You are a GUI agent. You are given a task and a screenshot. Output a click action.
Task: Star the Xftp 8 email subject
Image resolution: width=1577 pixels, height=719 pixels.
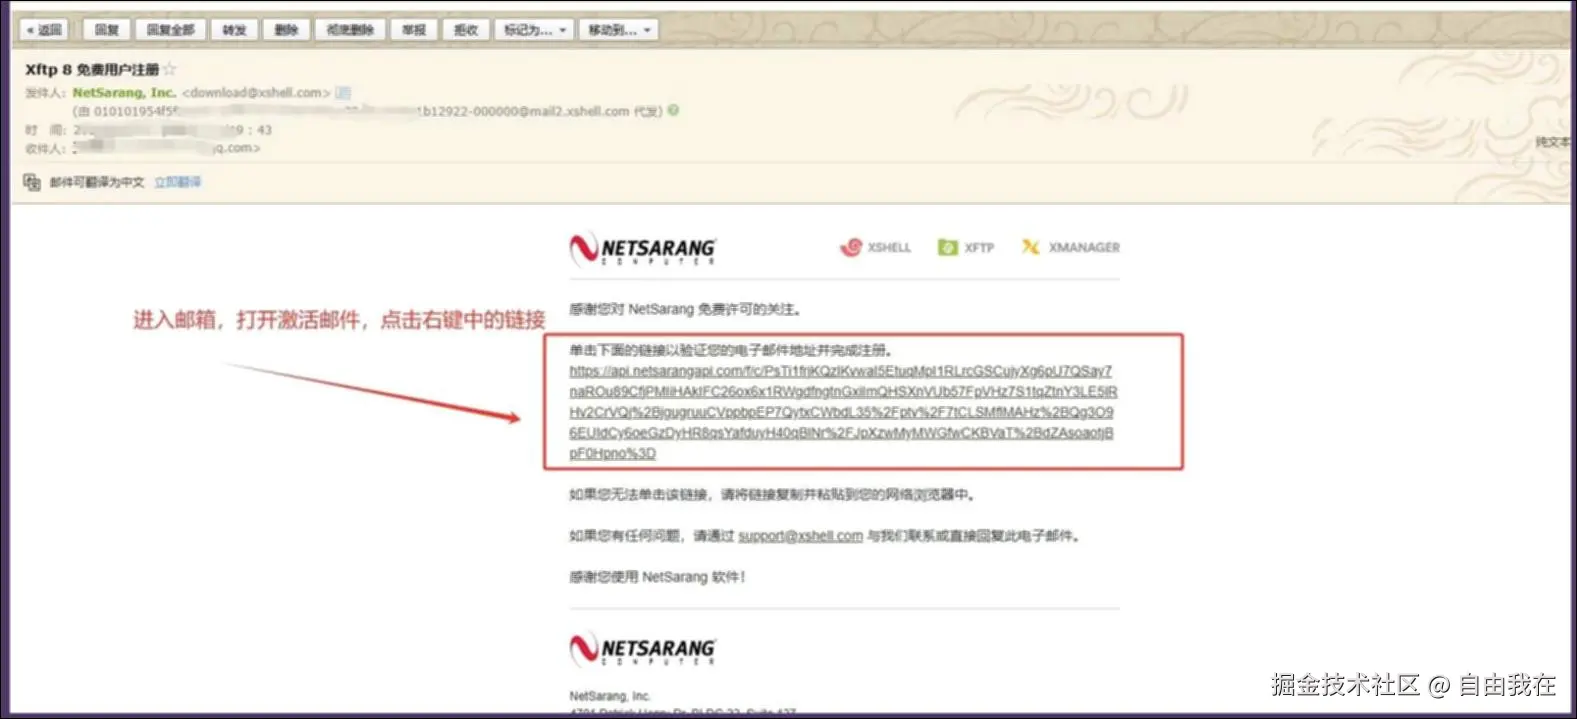(169, 69)
